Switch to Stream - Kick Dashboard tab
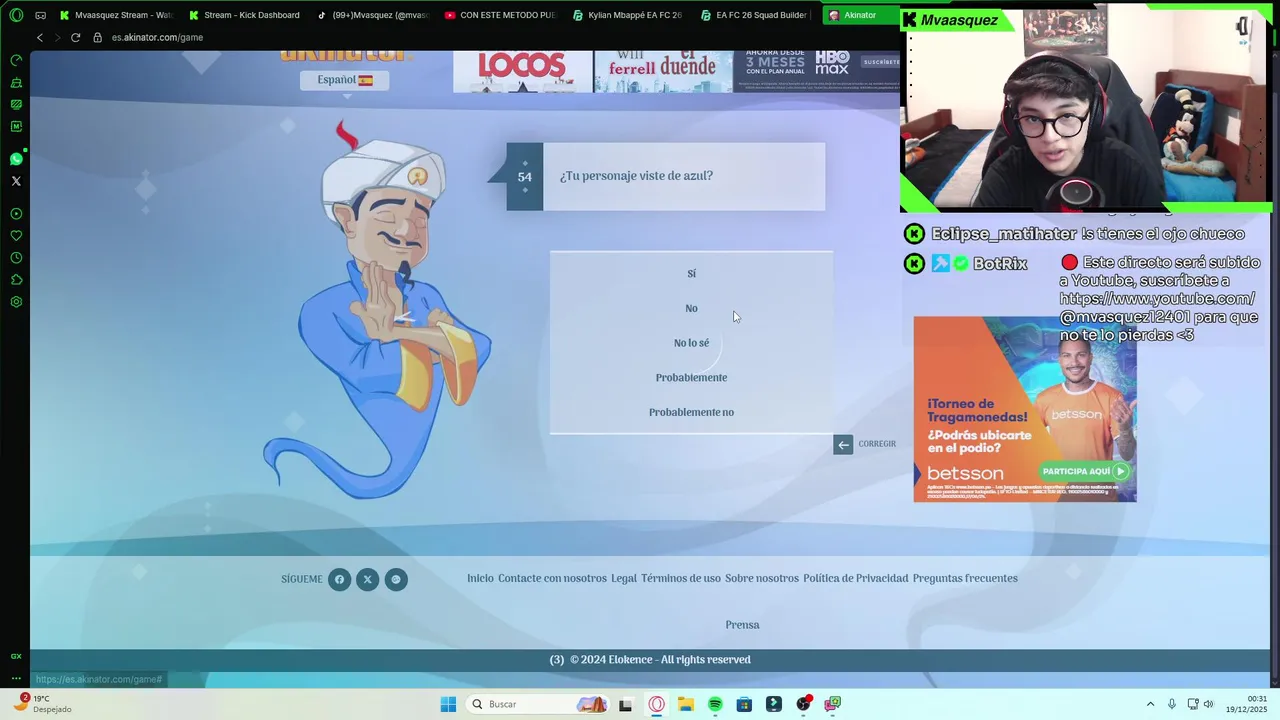Viewport: 1280px width, 720px height. pos(245,15)
